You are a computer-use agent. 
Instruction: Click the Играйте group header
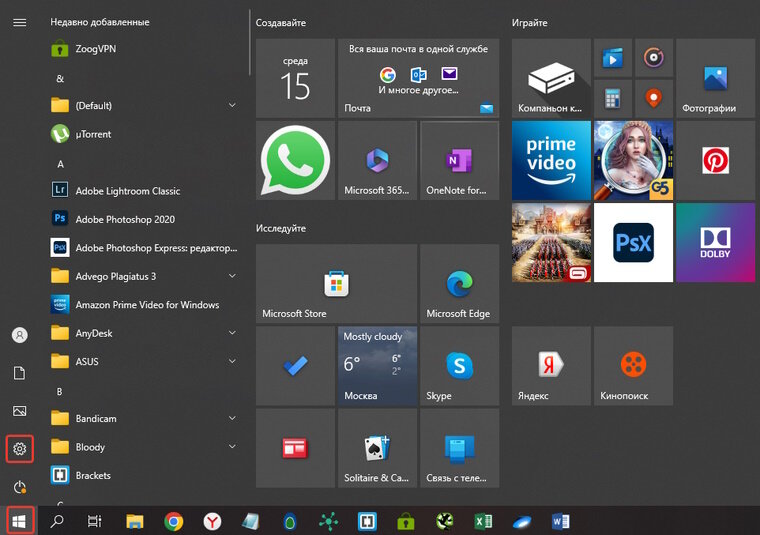pyautogui.click(x=529, y=23)
